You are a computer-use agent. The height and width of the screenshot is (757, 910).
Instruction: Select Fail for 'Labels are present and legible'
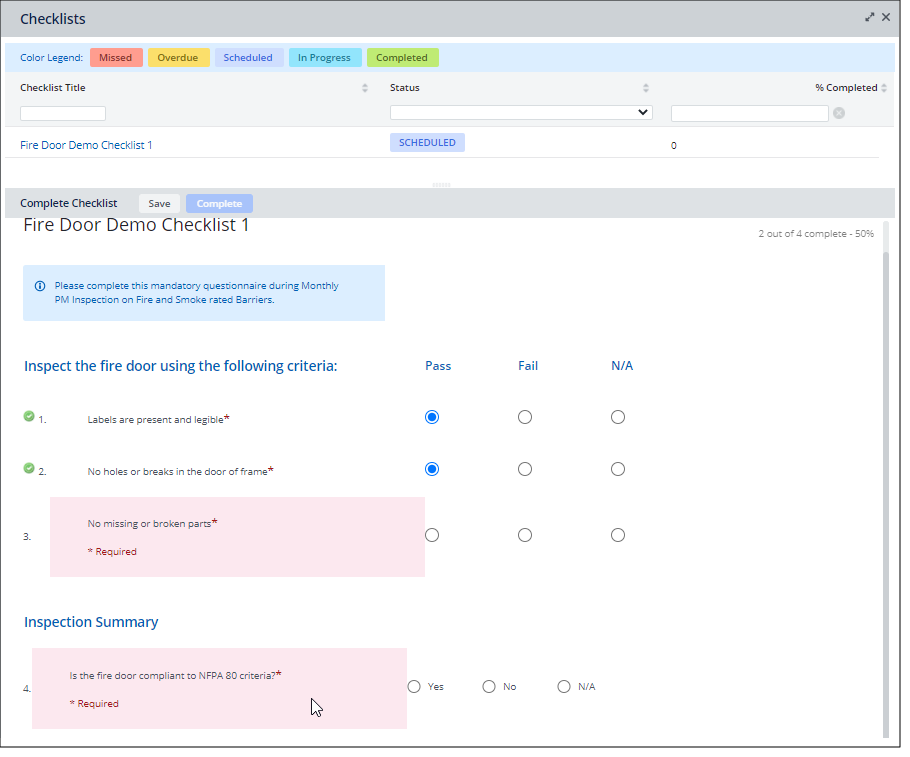click(525, 417)
